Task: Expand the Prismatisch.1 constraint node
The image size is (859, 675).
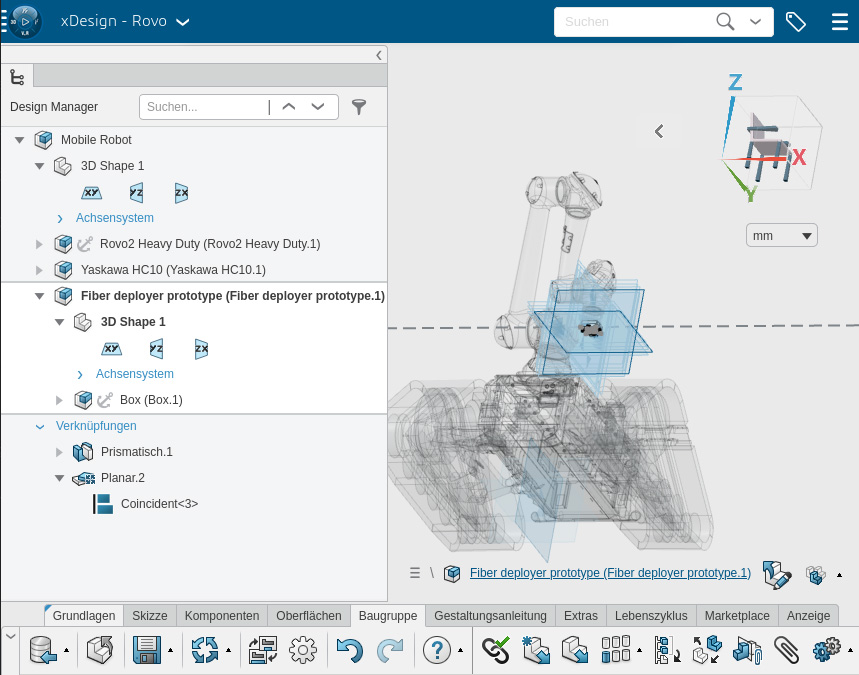Action: point(59,452)
